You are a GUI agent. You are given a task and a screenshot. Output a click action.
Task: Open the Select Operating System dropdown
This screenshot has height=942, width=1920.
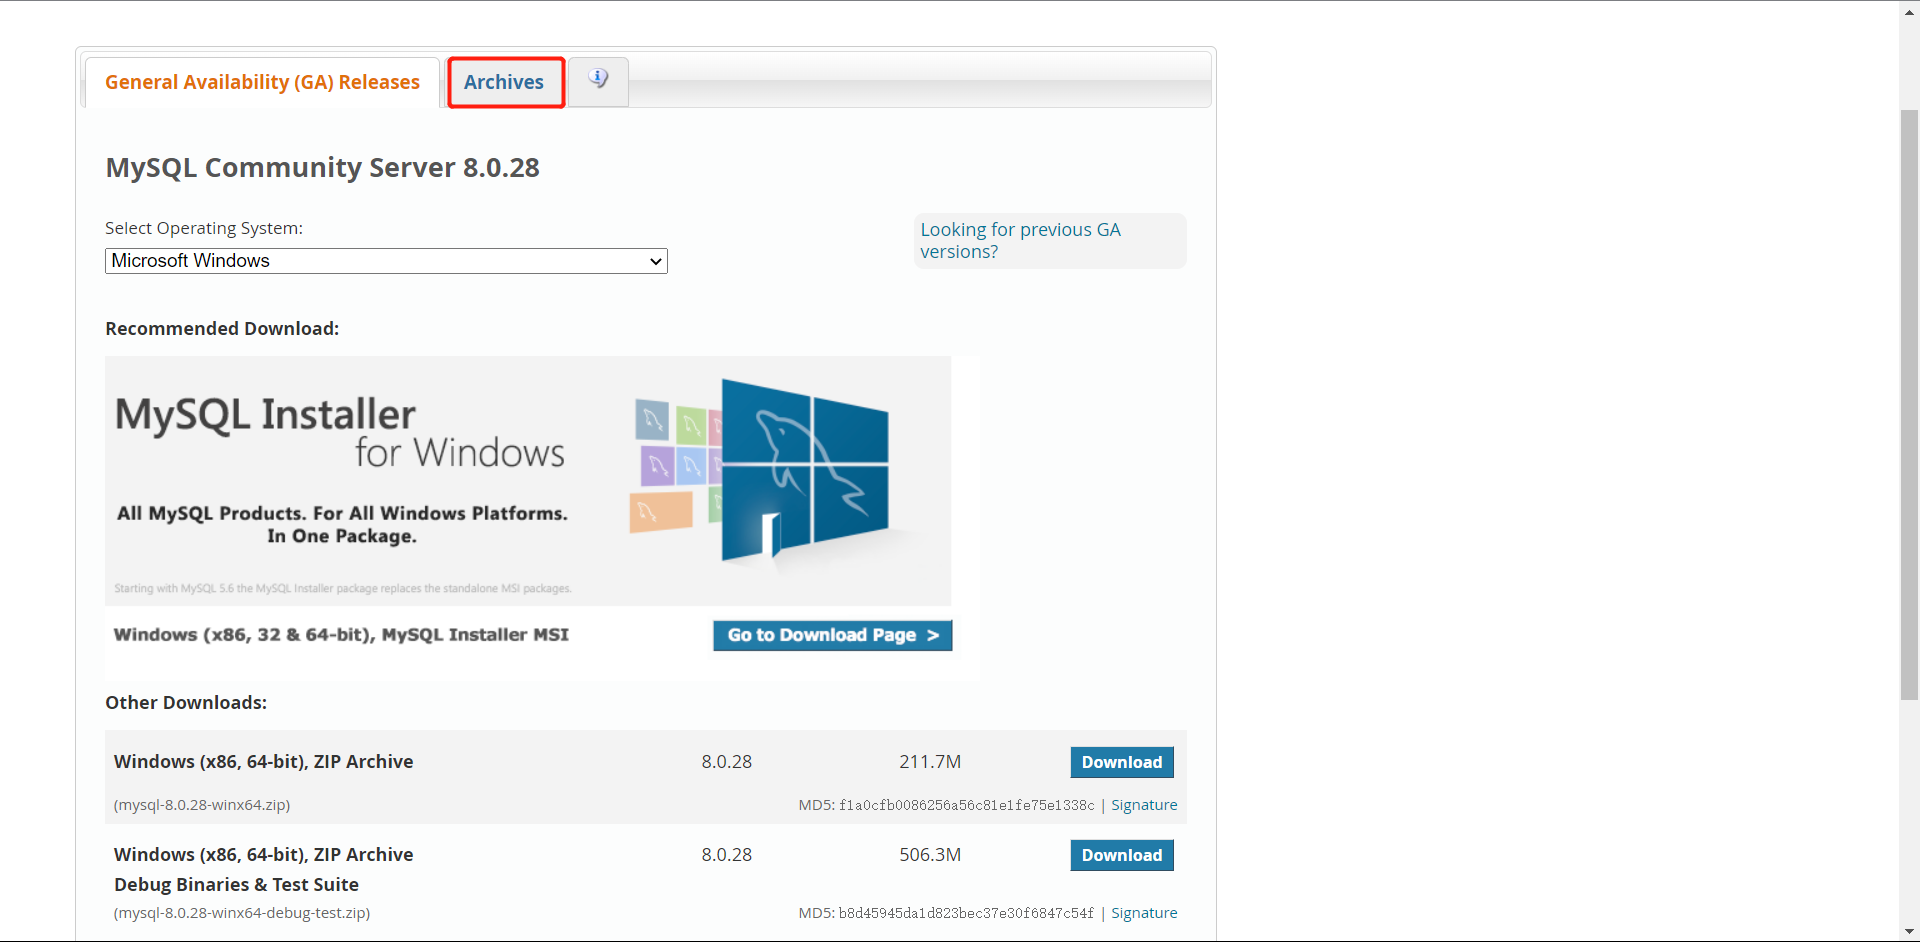coord(386,261)
